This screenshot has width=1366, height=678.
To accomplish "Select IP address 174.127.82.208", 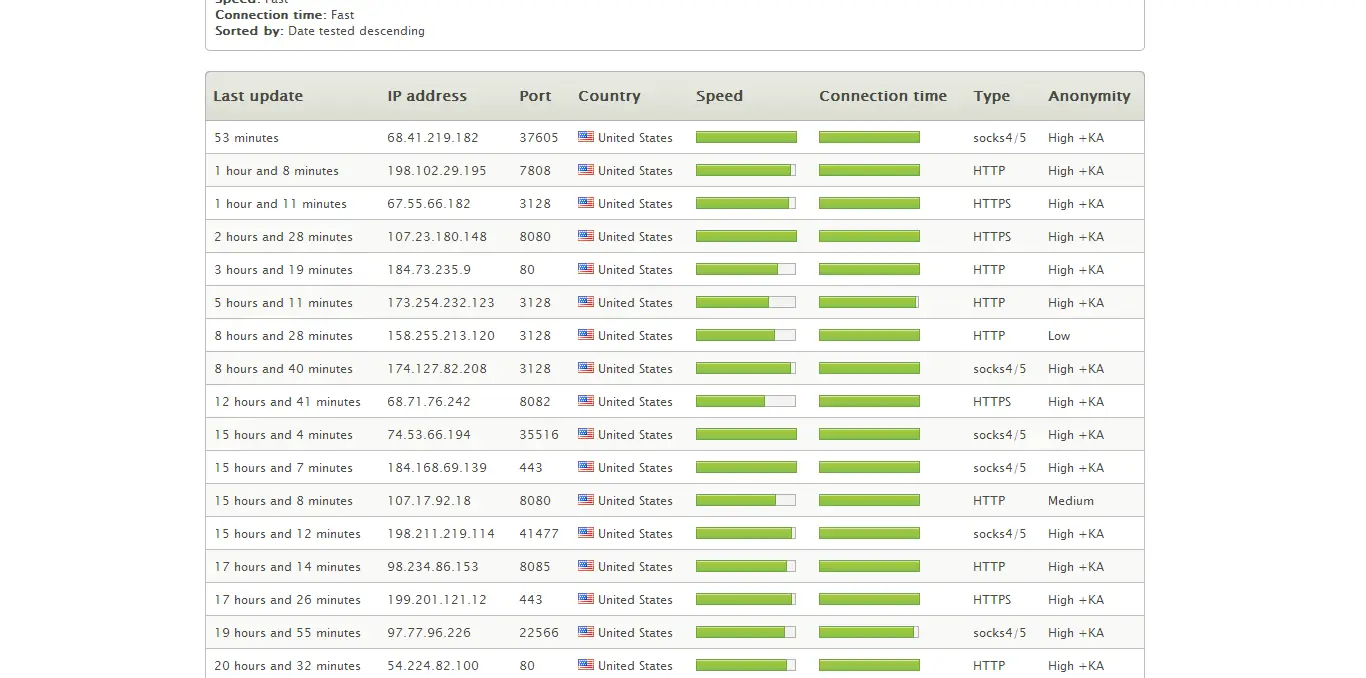I will point(437,369).
